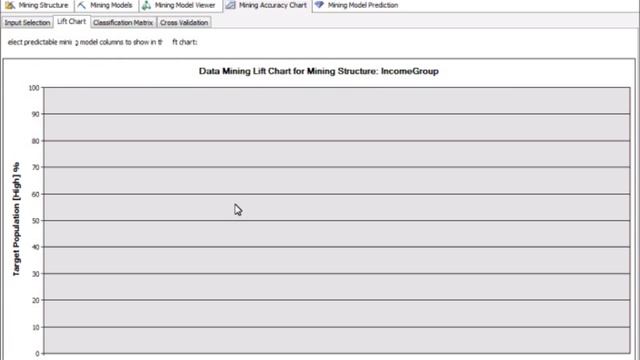
Task: Click the y-axis value 80
Action: tap(36, 141)
